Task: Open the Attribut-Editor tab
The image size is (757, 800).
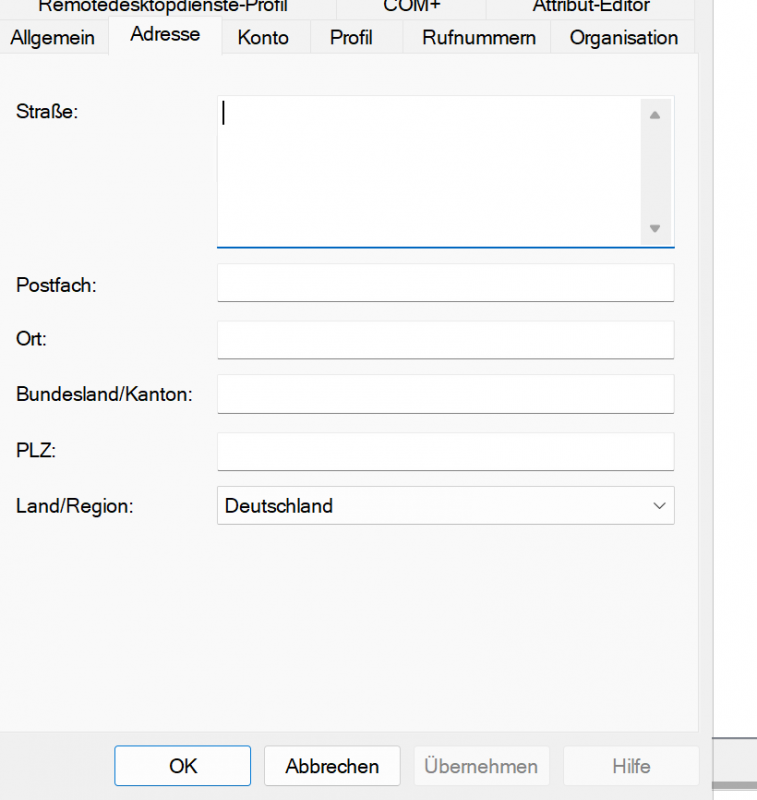Action: tap(591, 7)
